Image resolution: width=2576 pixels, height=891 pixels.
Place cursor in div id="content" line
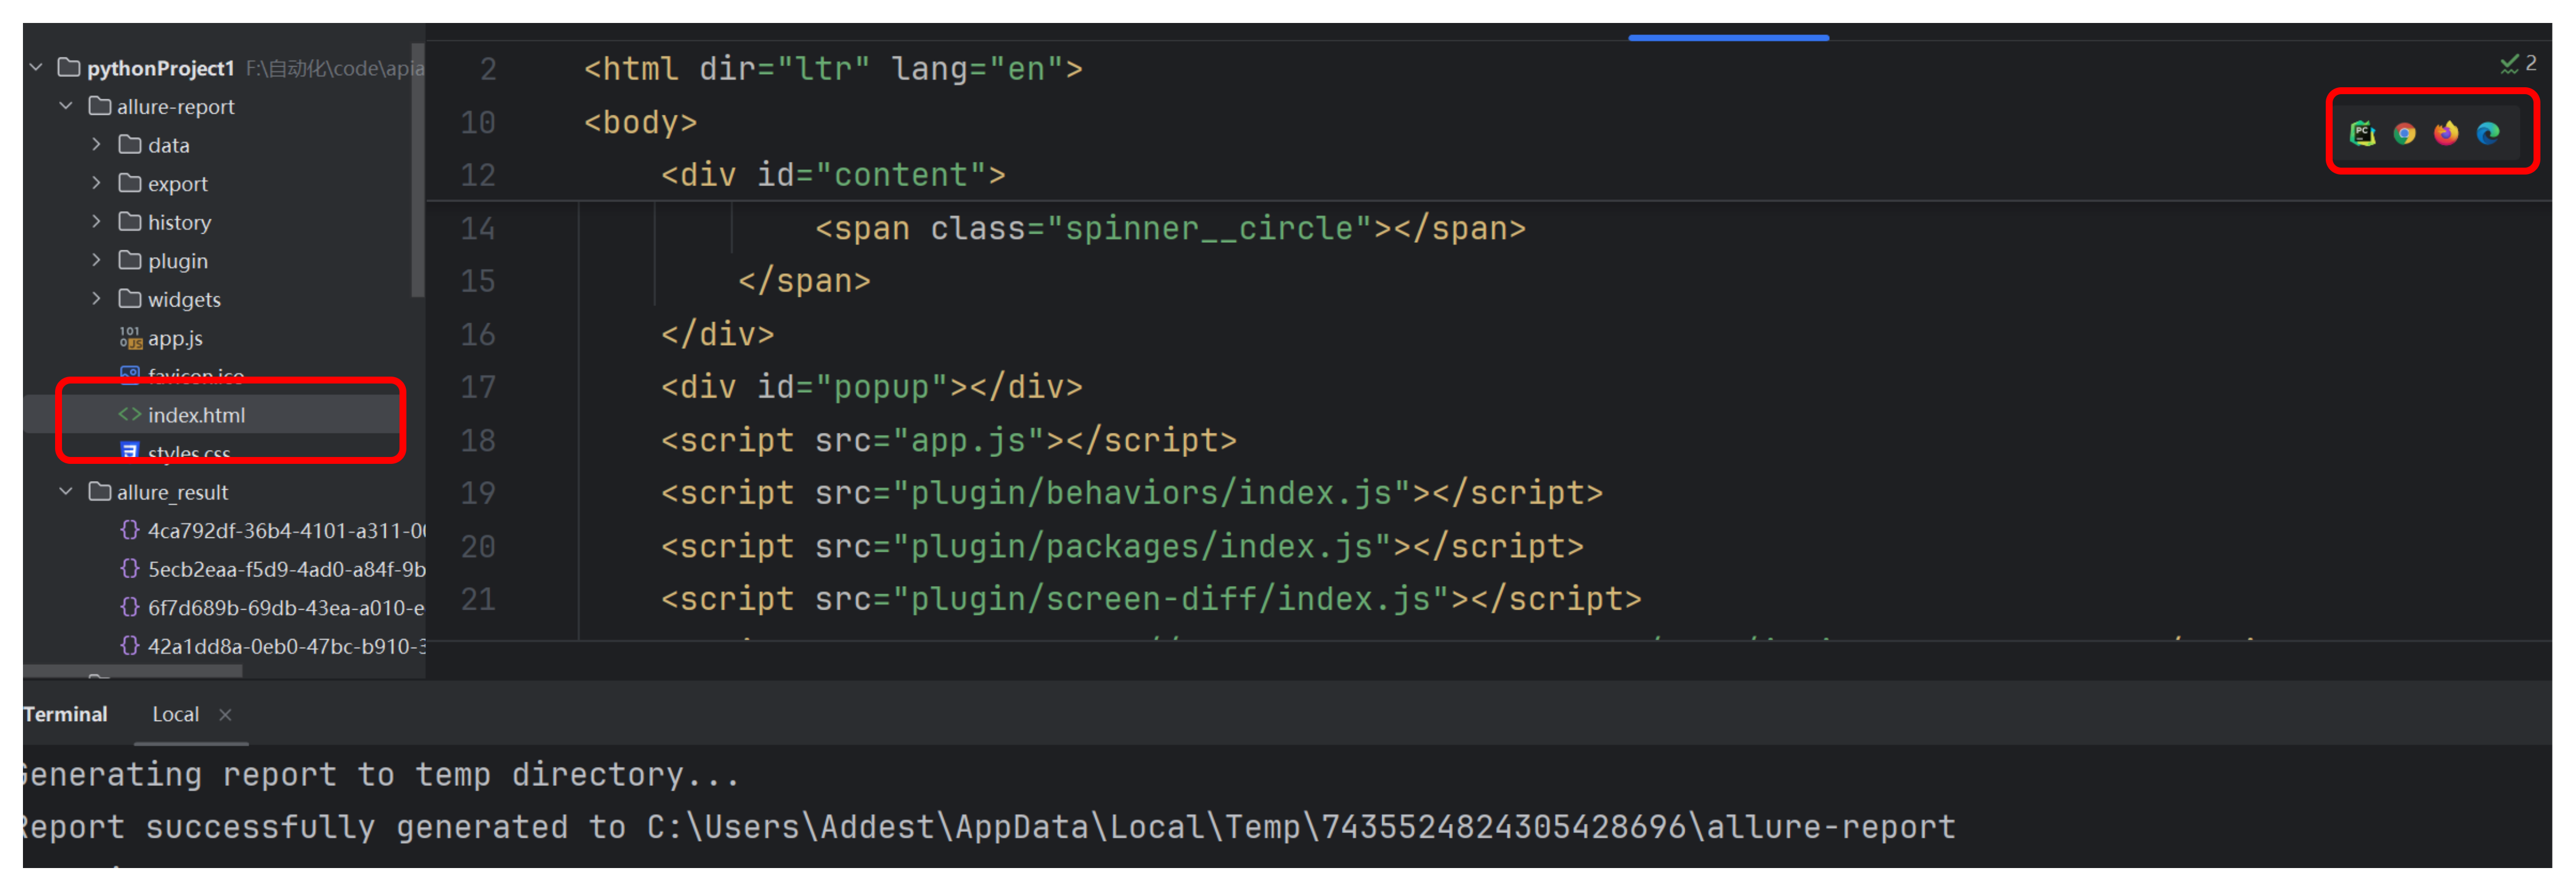click(833, 176)
